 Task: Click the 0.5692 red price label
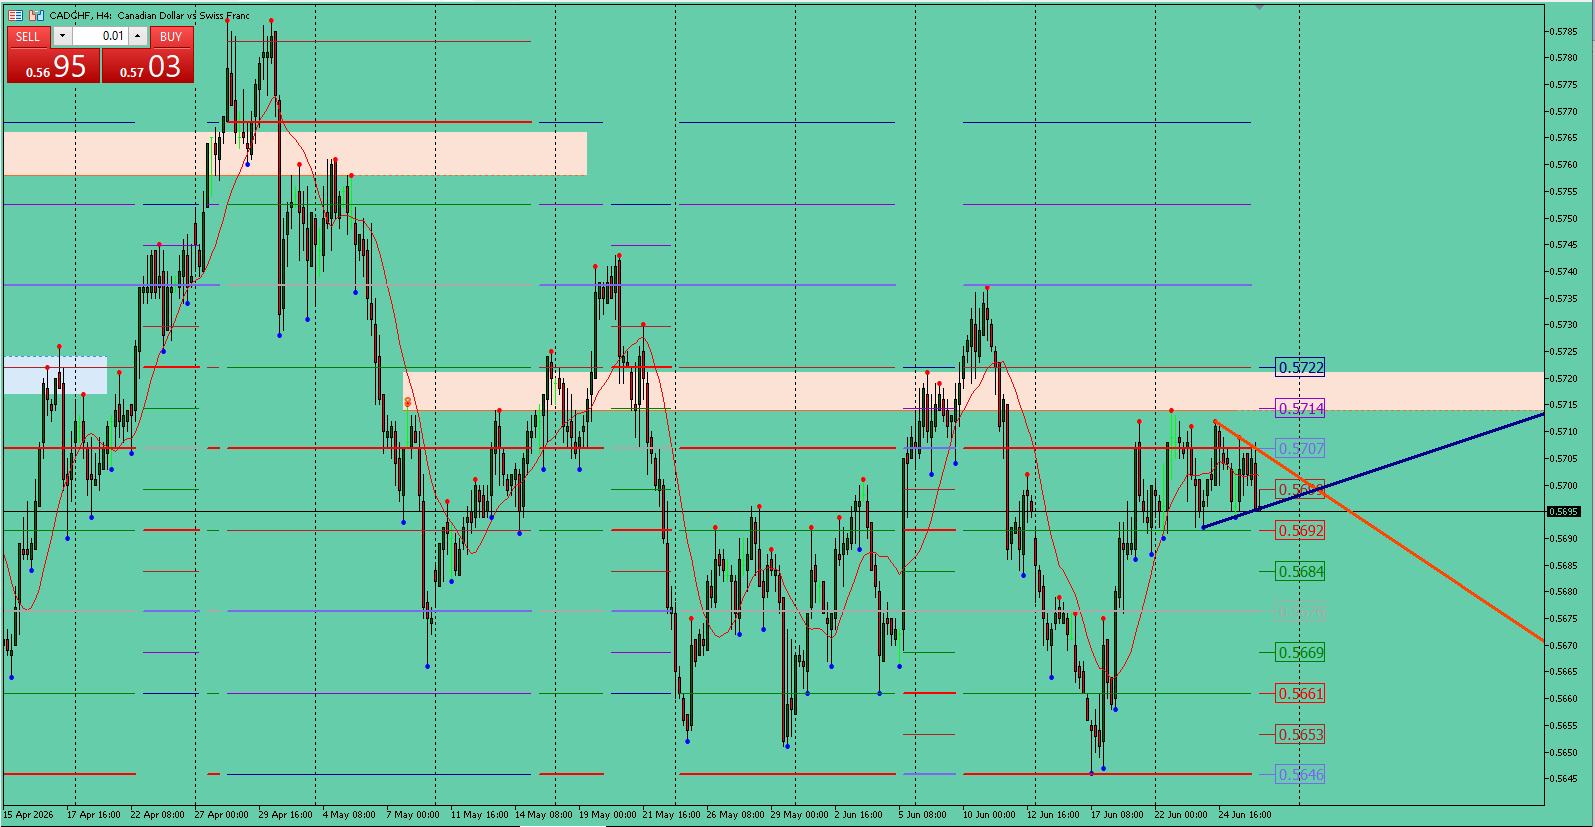1300,531
